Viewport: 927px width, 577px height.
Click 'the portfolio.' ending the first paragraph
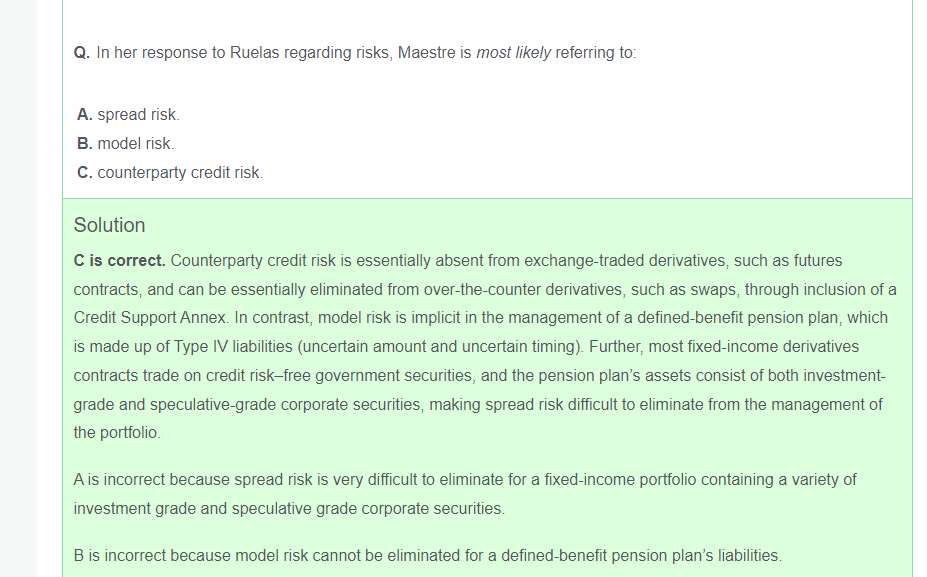tap(116, 433)
